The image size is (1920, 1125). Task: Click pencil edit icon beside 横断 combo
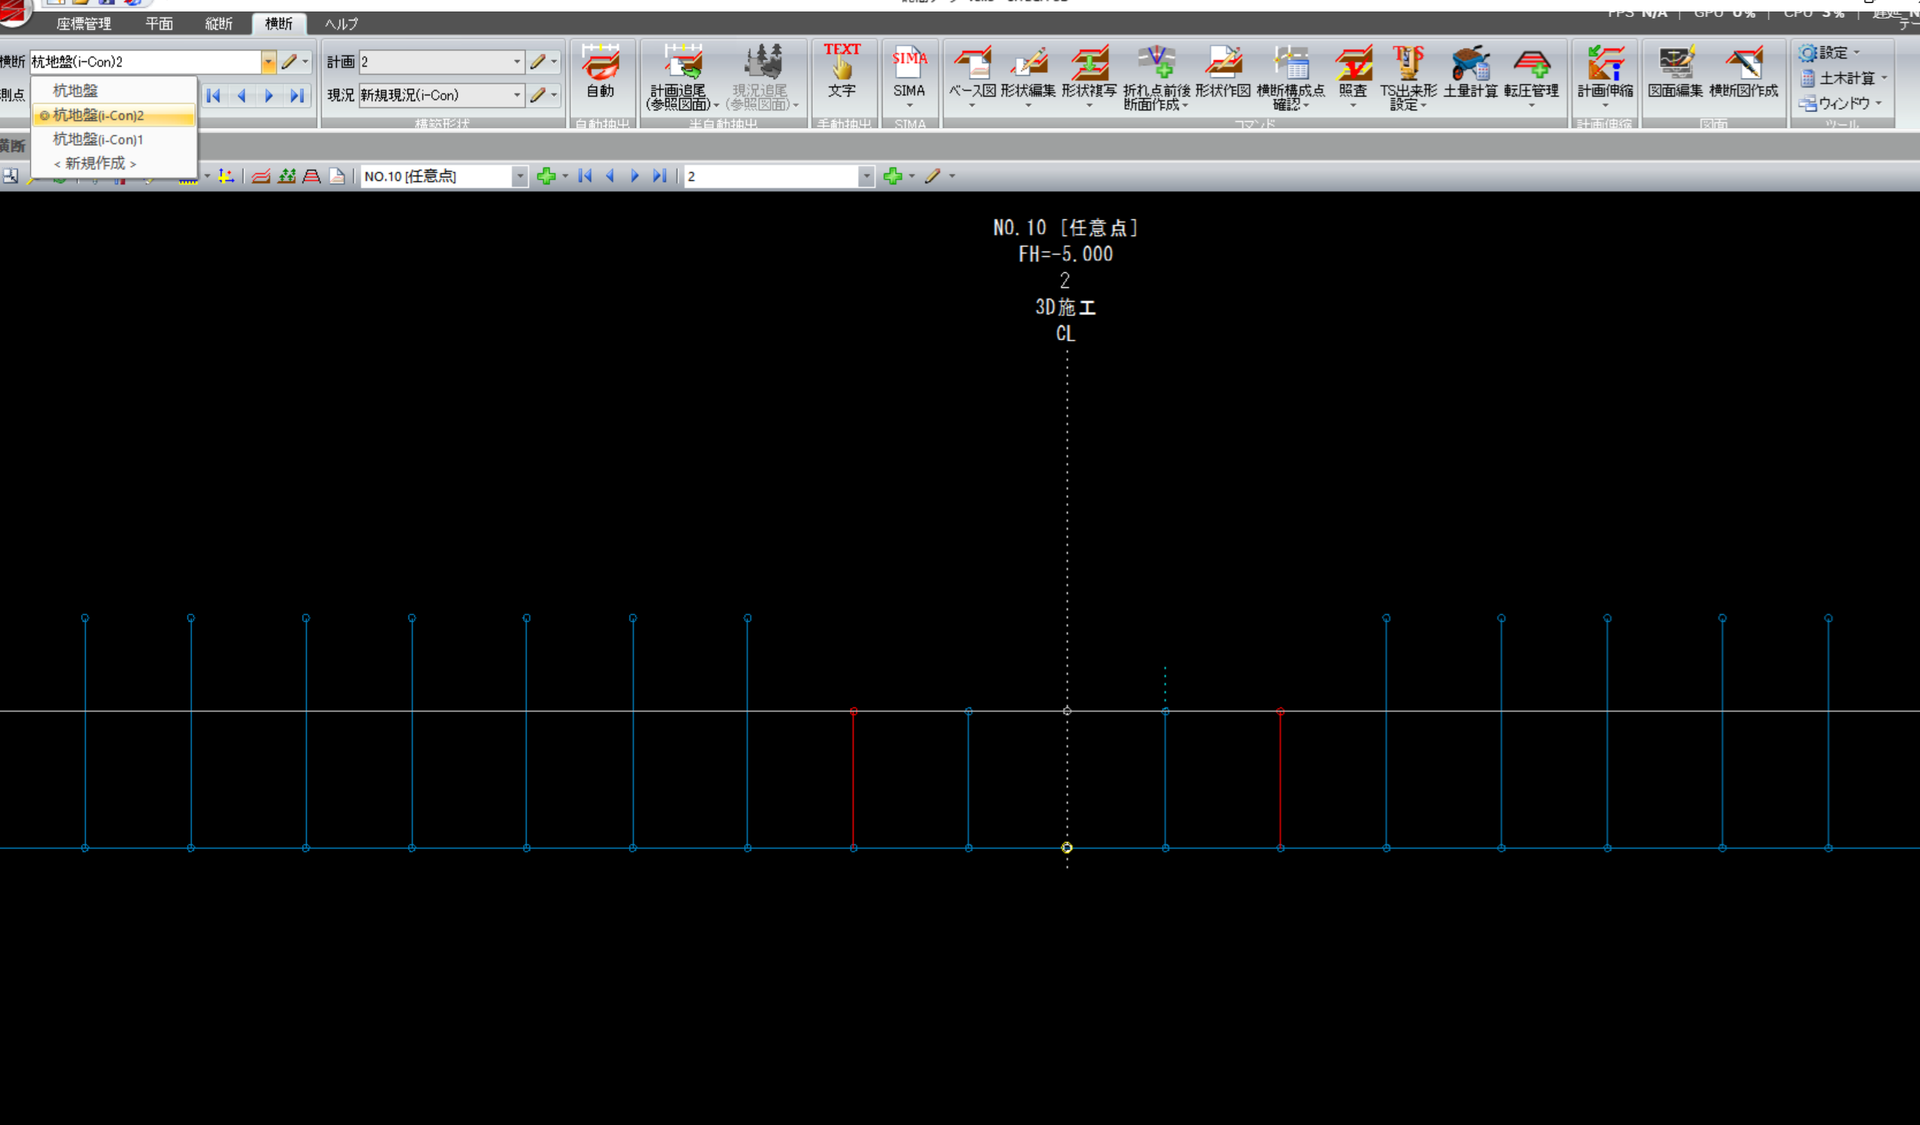(x=289, y=62)
